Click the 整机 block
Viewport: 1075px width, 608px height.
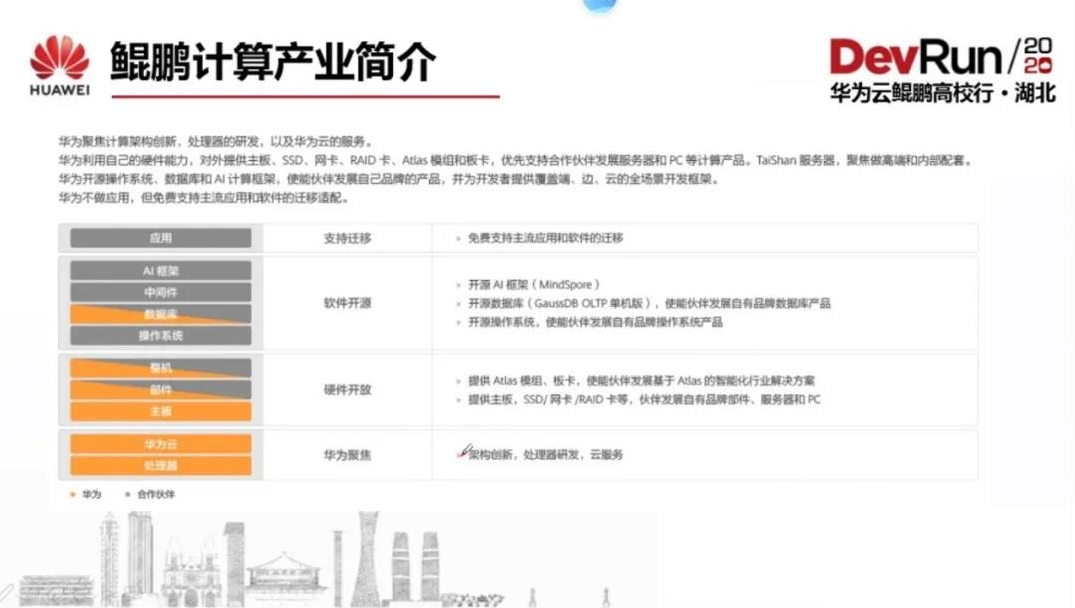click(x=160, y=368)
